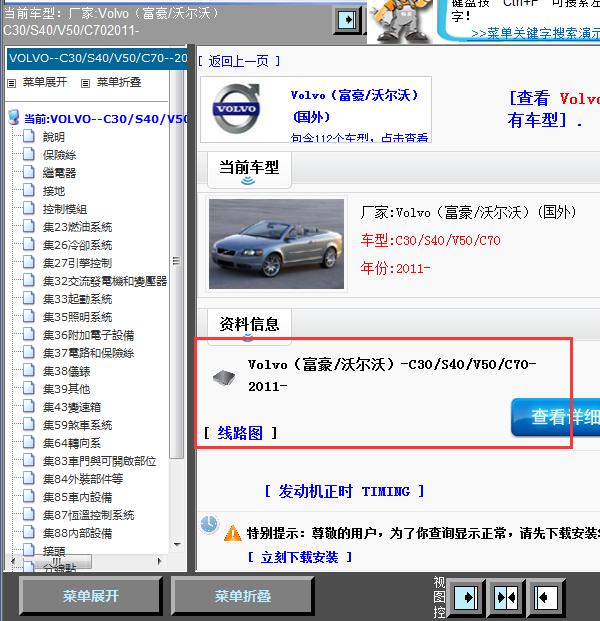Screen dimensions: 600x621
Task: Select 集32交流發電機和變壓器 in the tree
Action: [105, 281]
